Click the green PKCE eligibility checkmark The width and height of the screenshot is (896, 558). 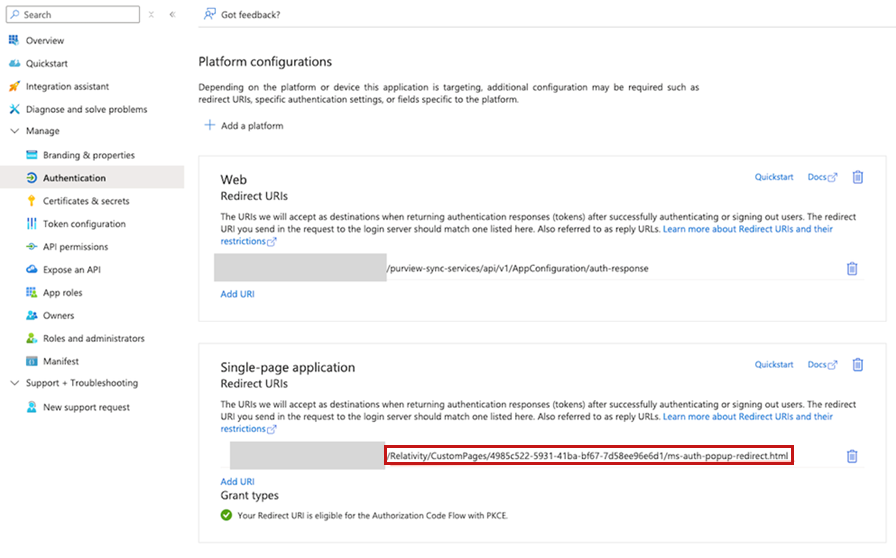tap(226, 515)
